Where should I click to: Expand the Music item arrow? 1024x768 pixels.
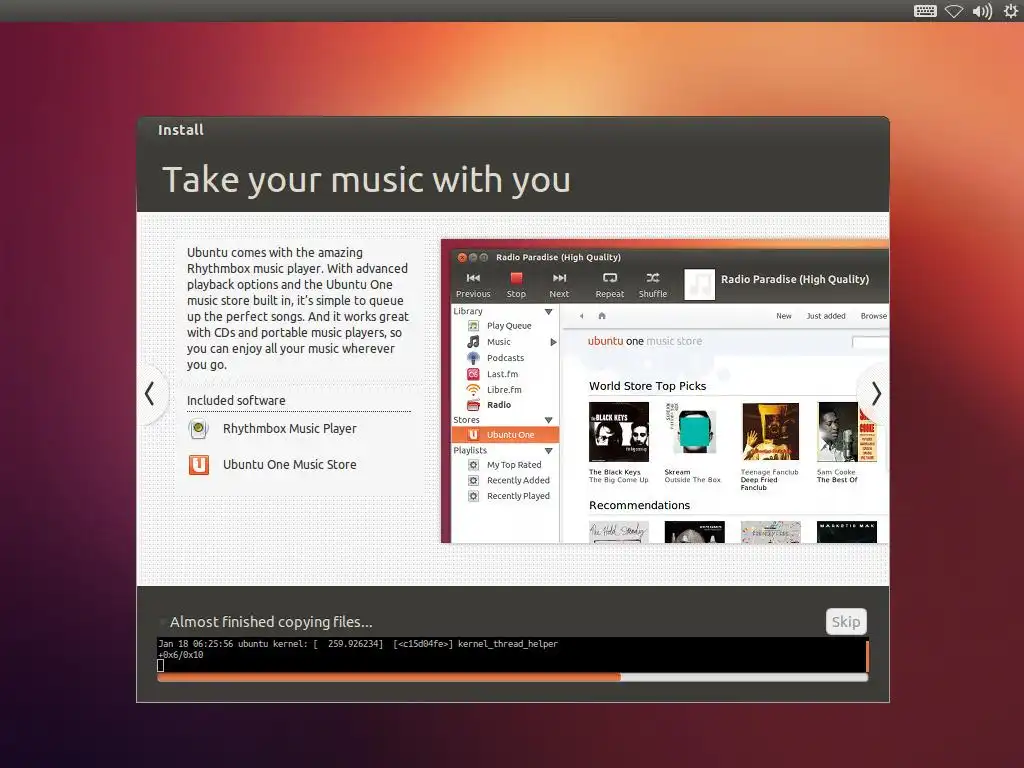coord(553,342)
